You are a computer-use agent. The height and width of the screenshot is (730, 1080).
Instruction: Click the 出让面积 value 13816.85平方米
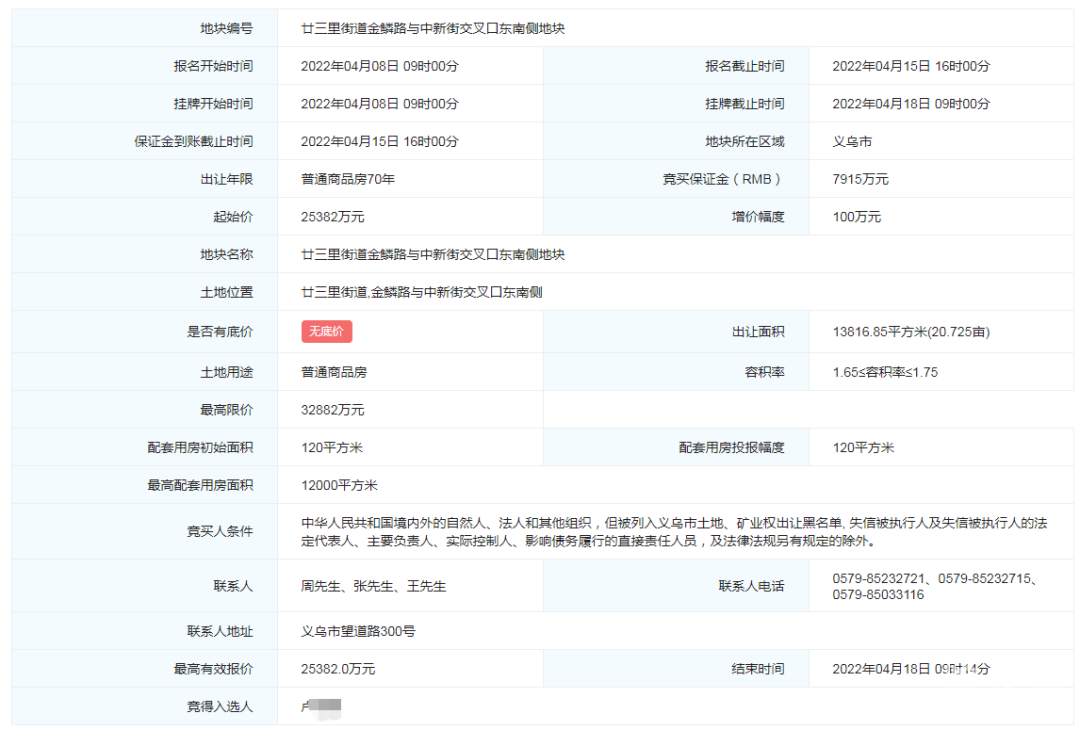tap(911, 332)
